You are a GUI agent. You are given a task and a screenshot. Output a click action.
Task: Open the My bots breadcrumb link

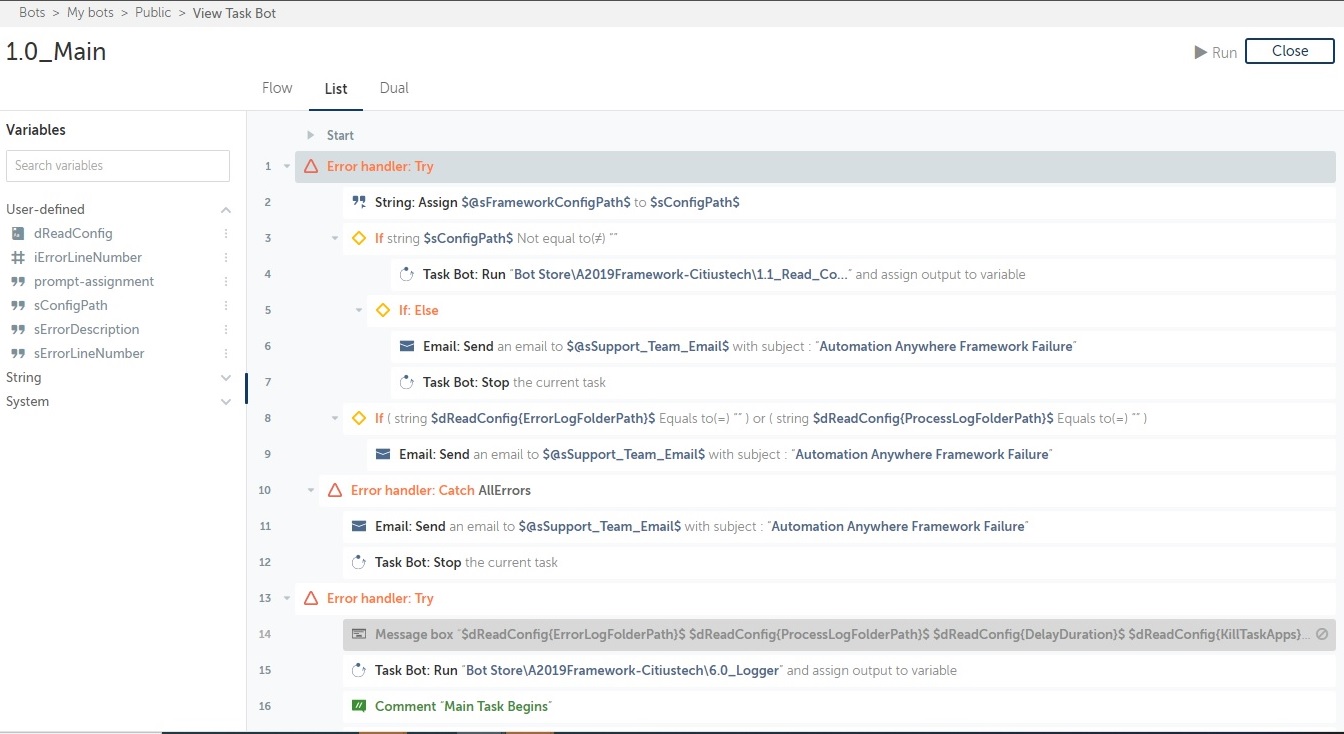(x=90, y=13)
